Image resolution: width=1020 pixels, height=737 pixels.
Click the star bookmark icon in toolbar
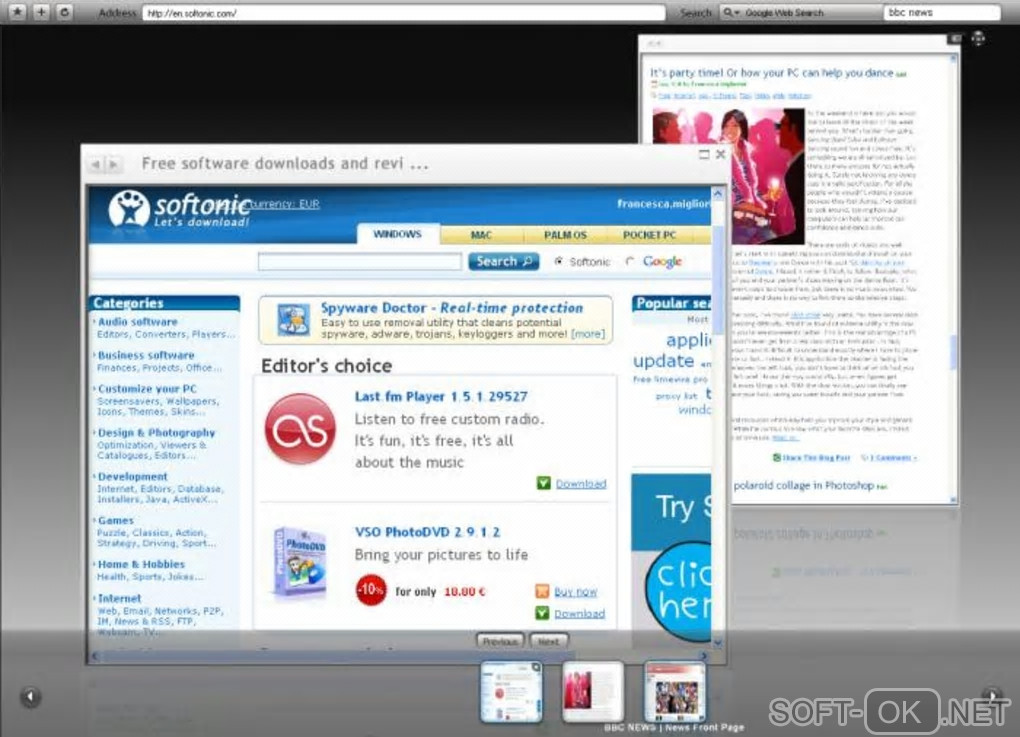tap(17, 12)
